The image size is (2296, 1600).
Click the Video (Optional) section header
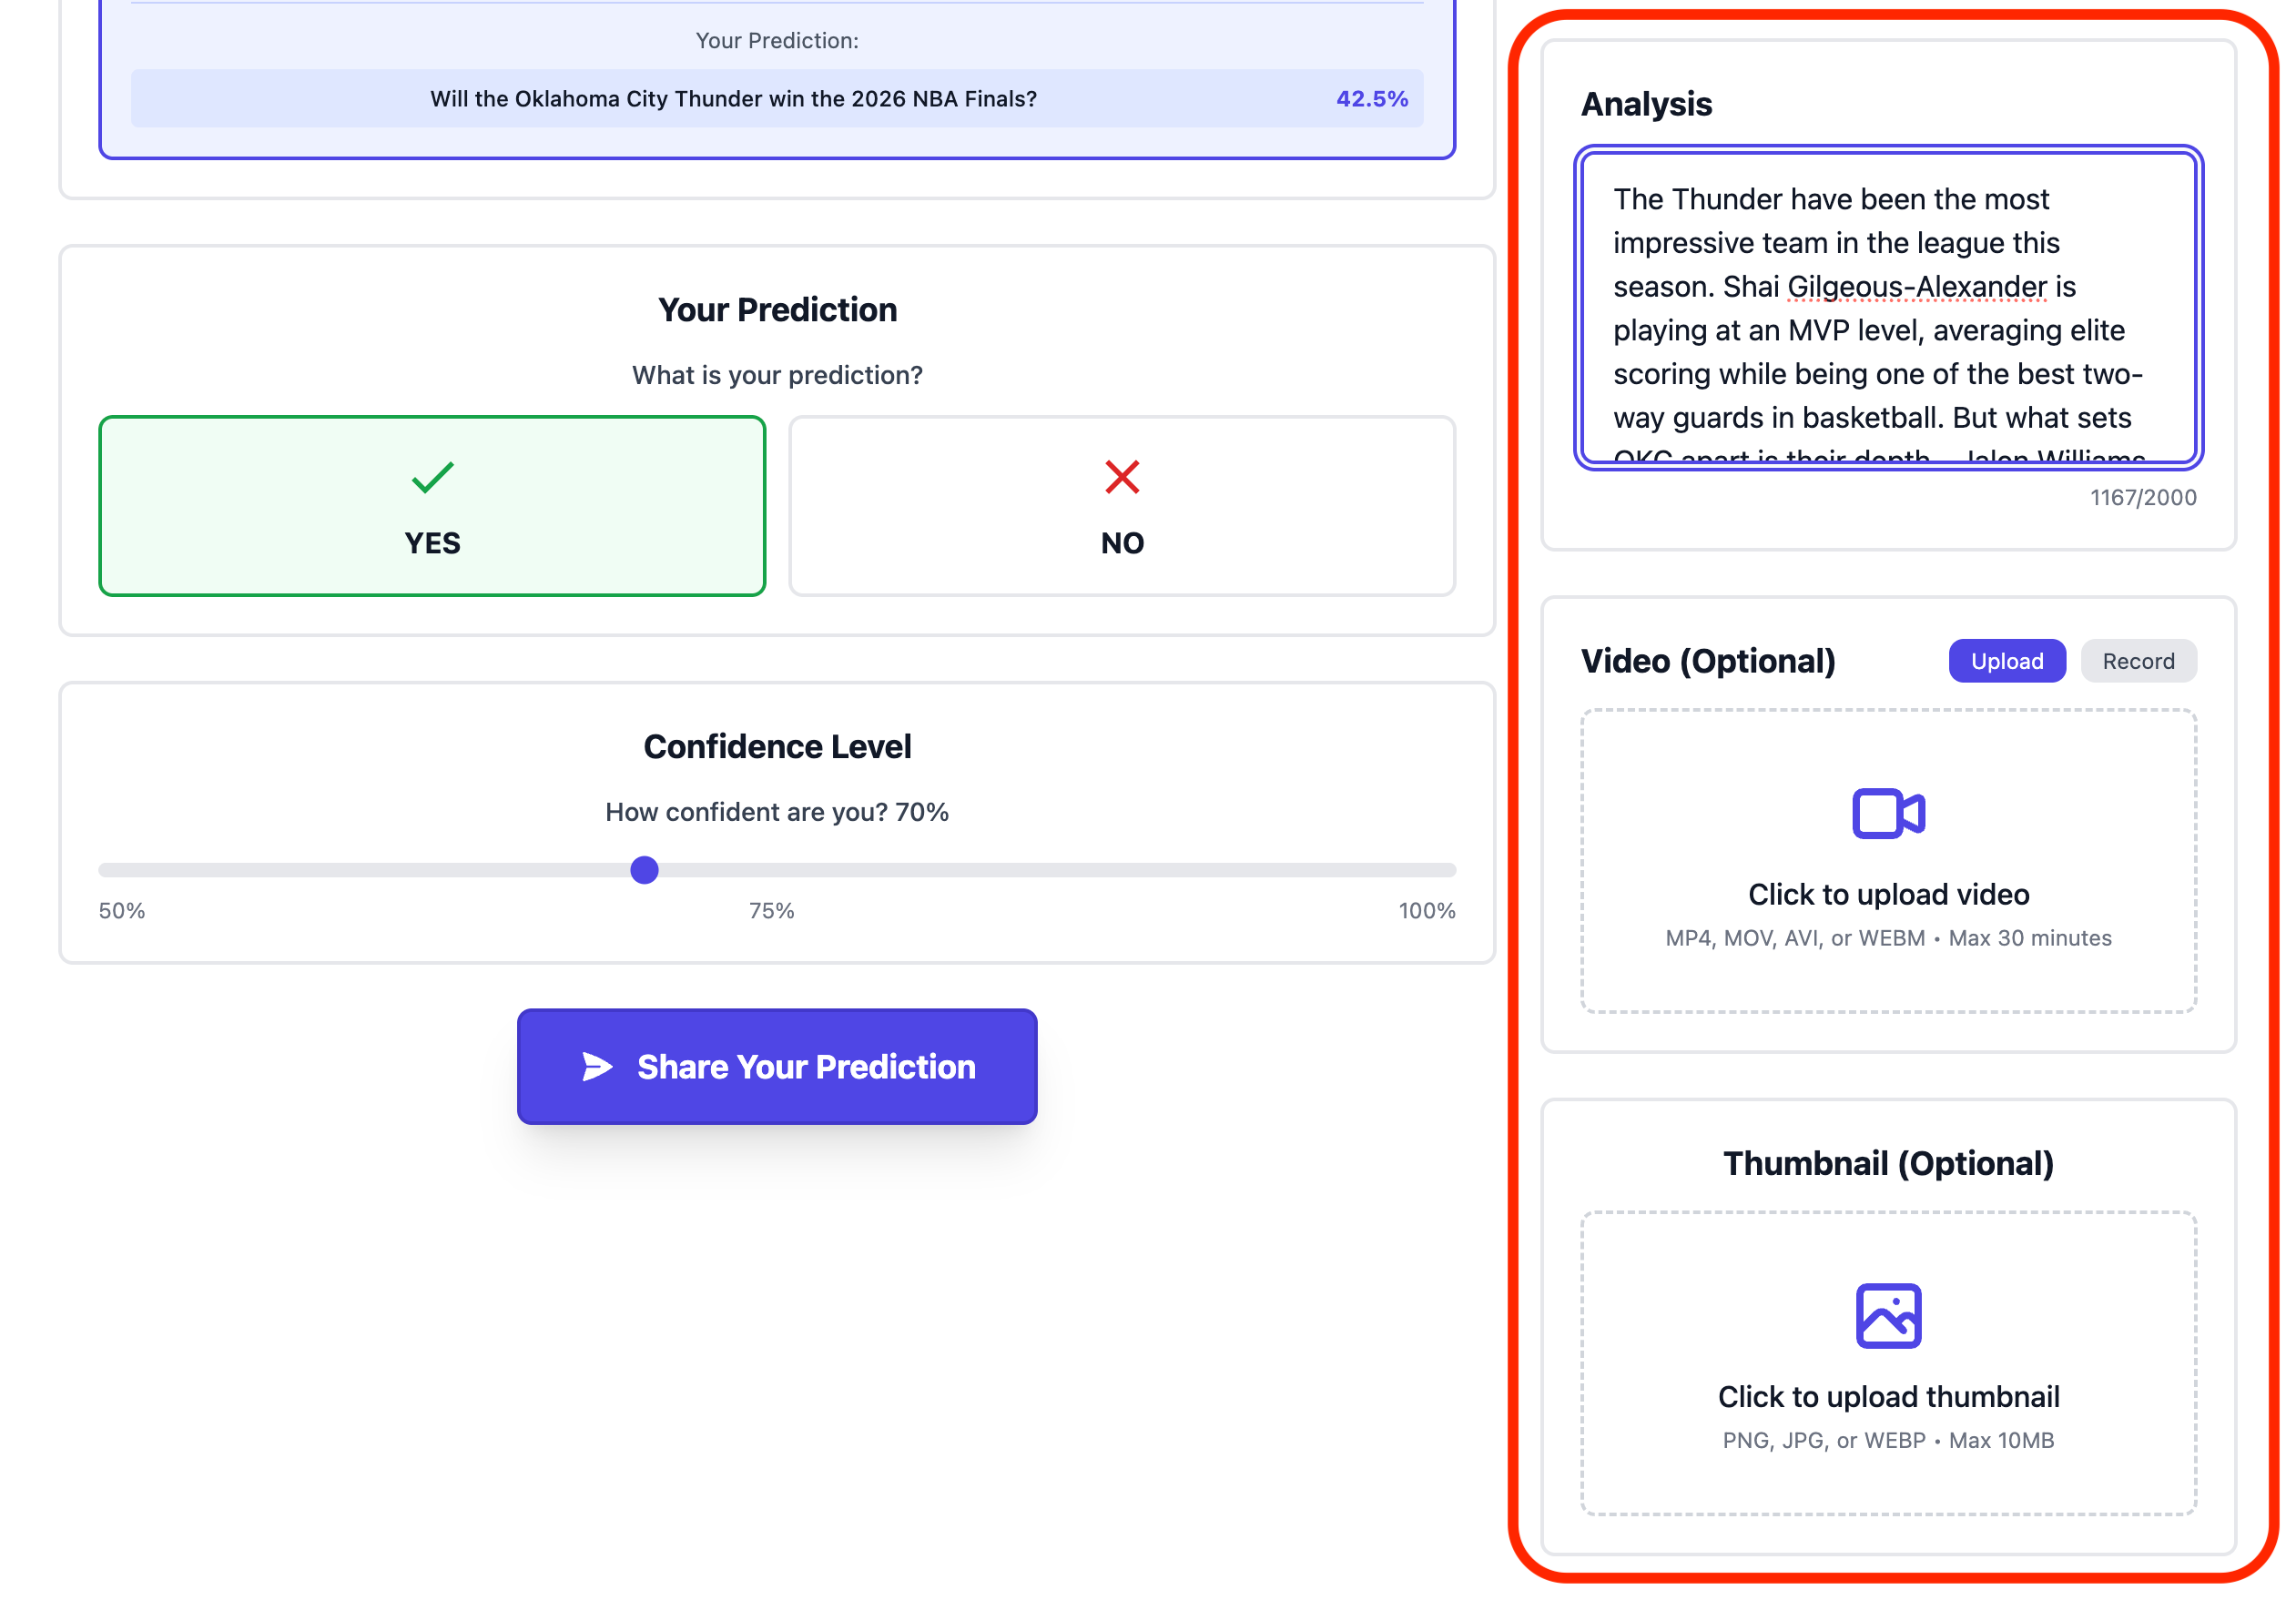click(x=1708, y=660)
